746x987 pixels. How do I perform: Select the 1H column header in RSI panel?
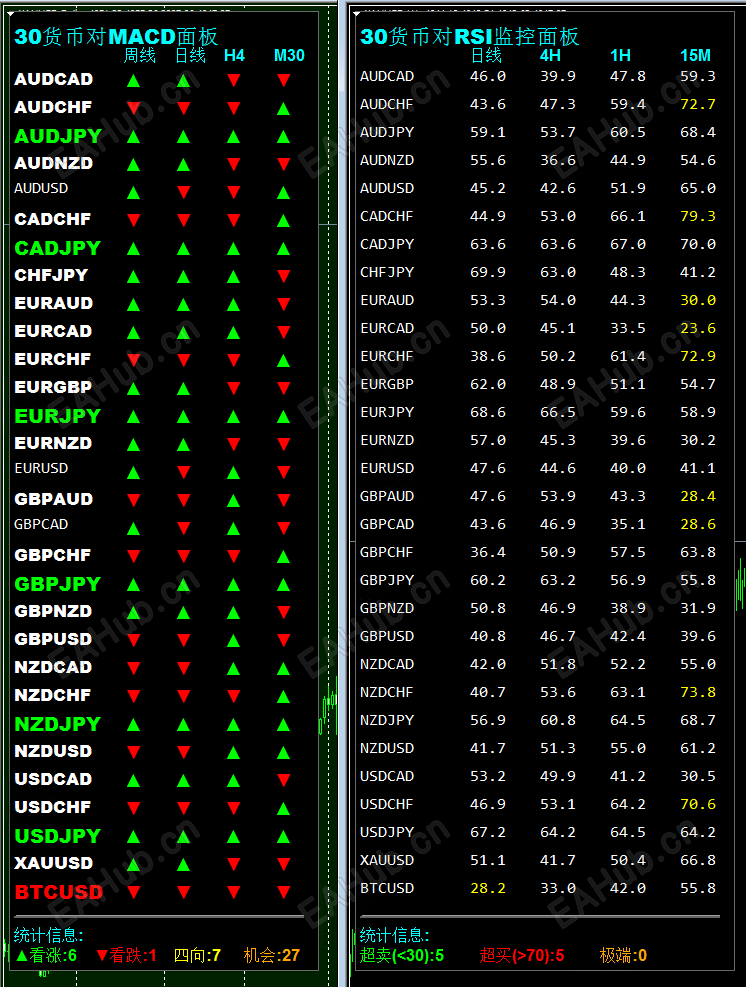point(620,55)
